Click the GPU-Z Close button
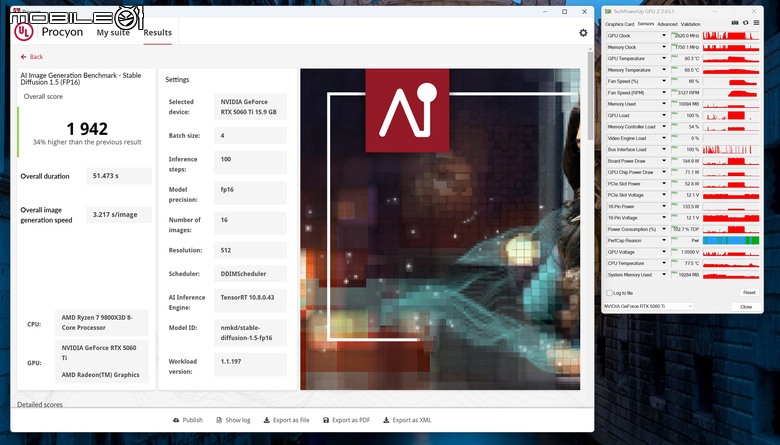Viewport: 780px width, 445px height. coord(746,307)
